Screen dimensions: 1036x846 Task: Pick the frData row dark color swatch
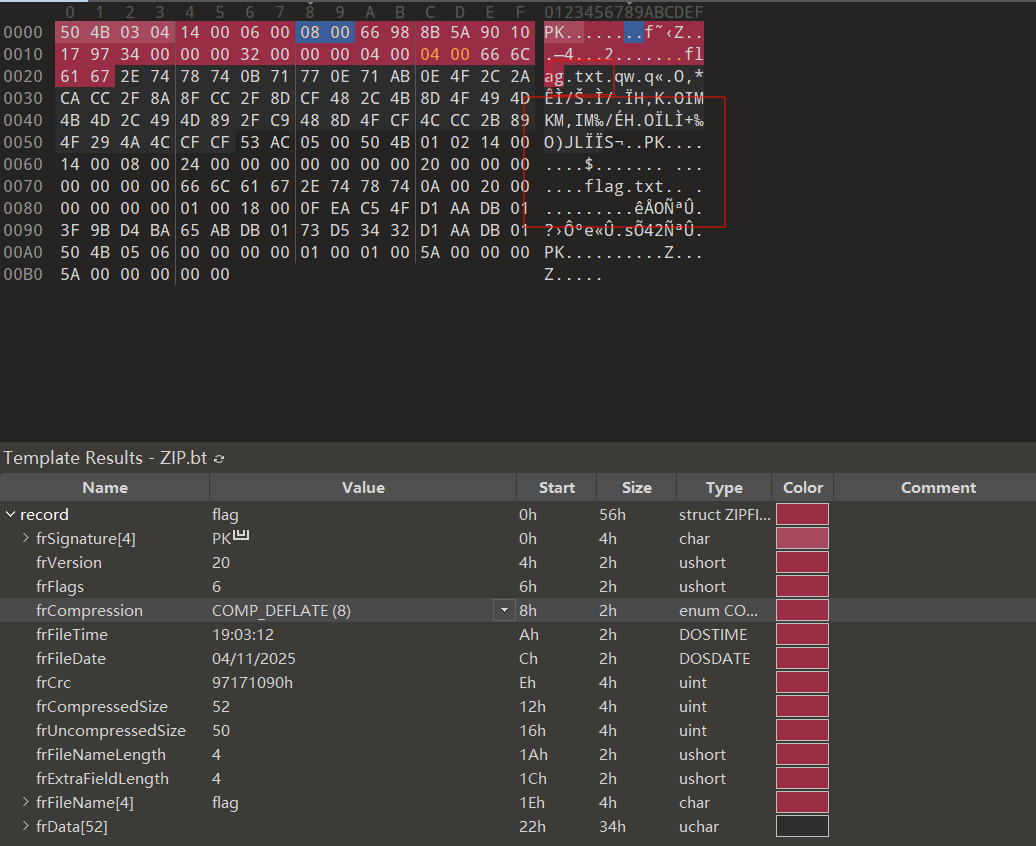click(802, 826)
